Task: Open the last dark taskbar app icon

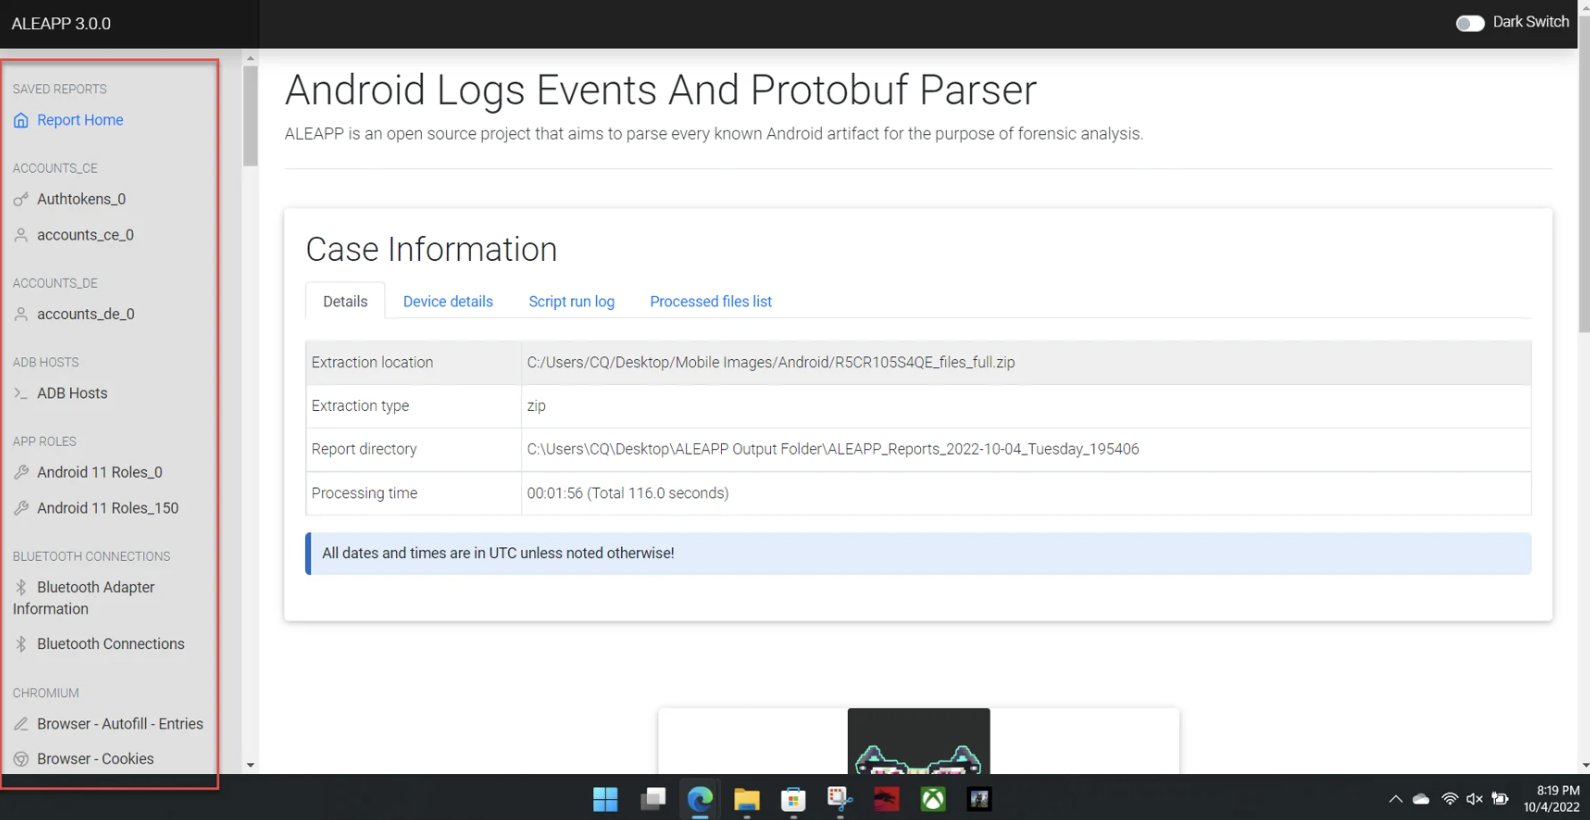Action: click(979, 799)
